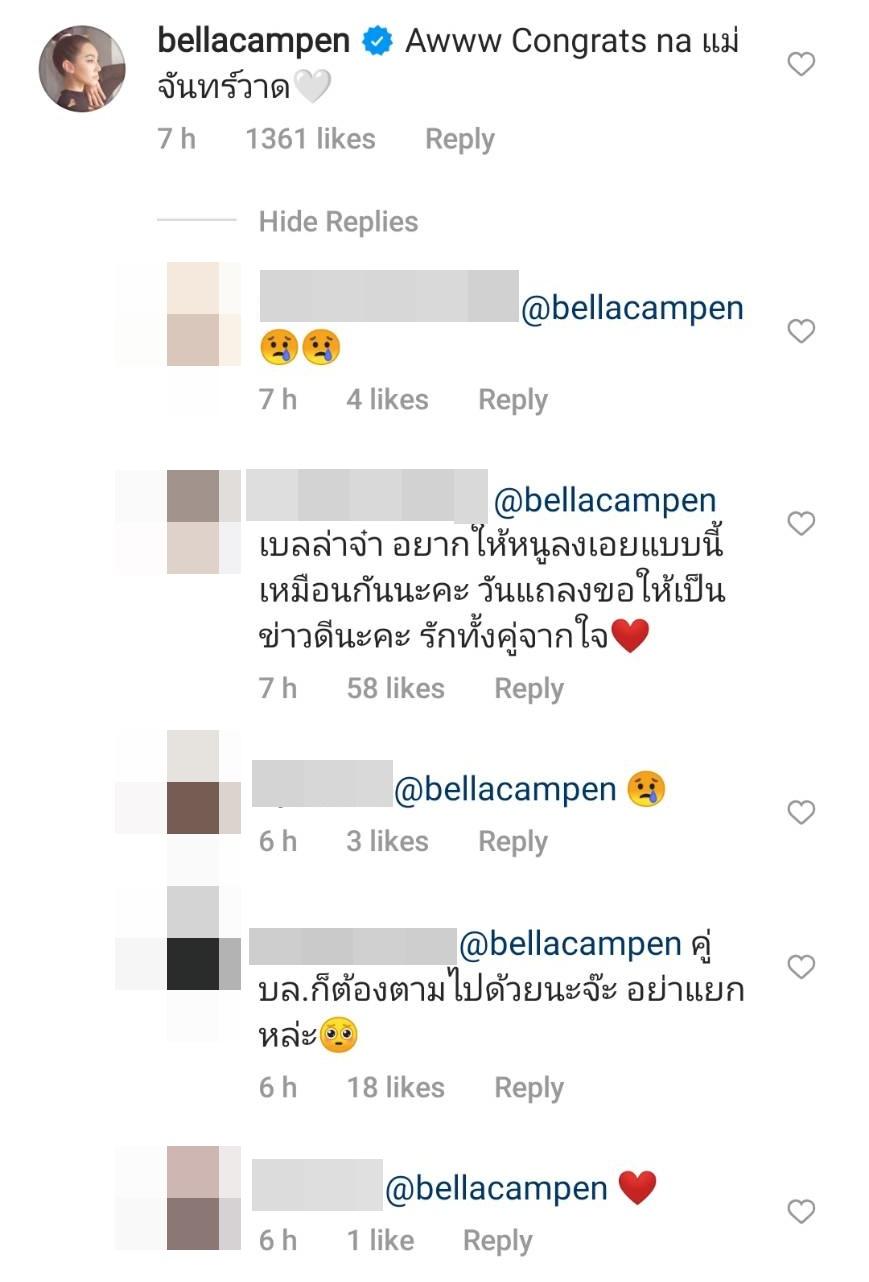Open bellacampen username at top comment
The width and height of the screenshot is (869, 1282).
pos(254,41)
